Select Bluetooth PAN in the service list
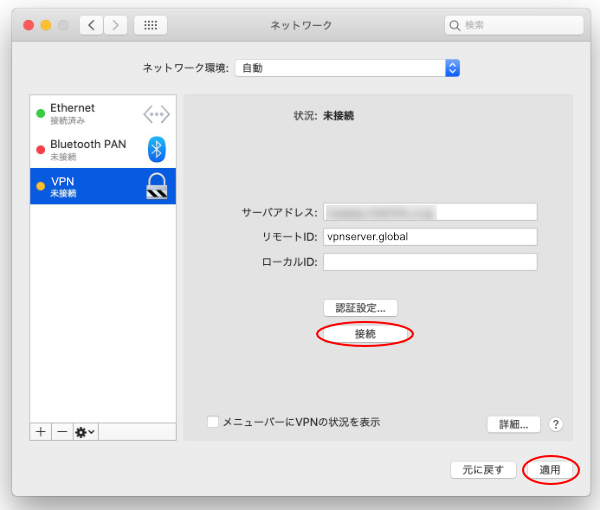The height and width of the screenshot is (510, 600). coord(90,149)
